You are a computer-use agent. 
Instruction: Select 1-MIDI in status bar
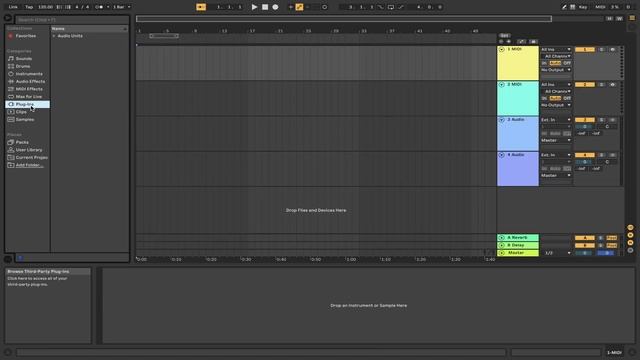pyautogui.click(x=614, y=352)
